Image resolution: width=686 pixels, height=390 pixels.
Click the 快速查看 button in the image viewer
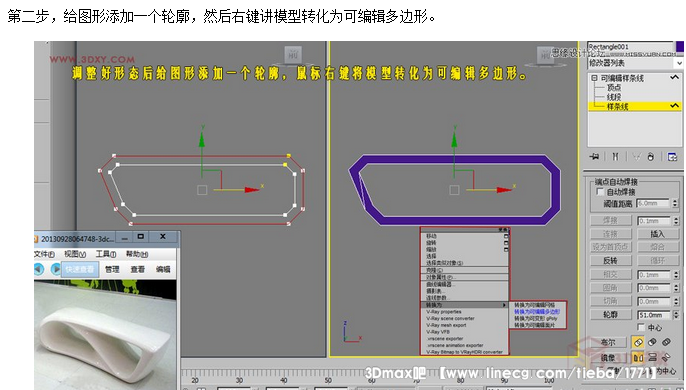(x=80, y=269)
